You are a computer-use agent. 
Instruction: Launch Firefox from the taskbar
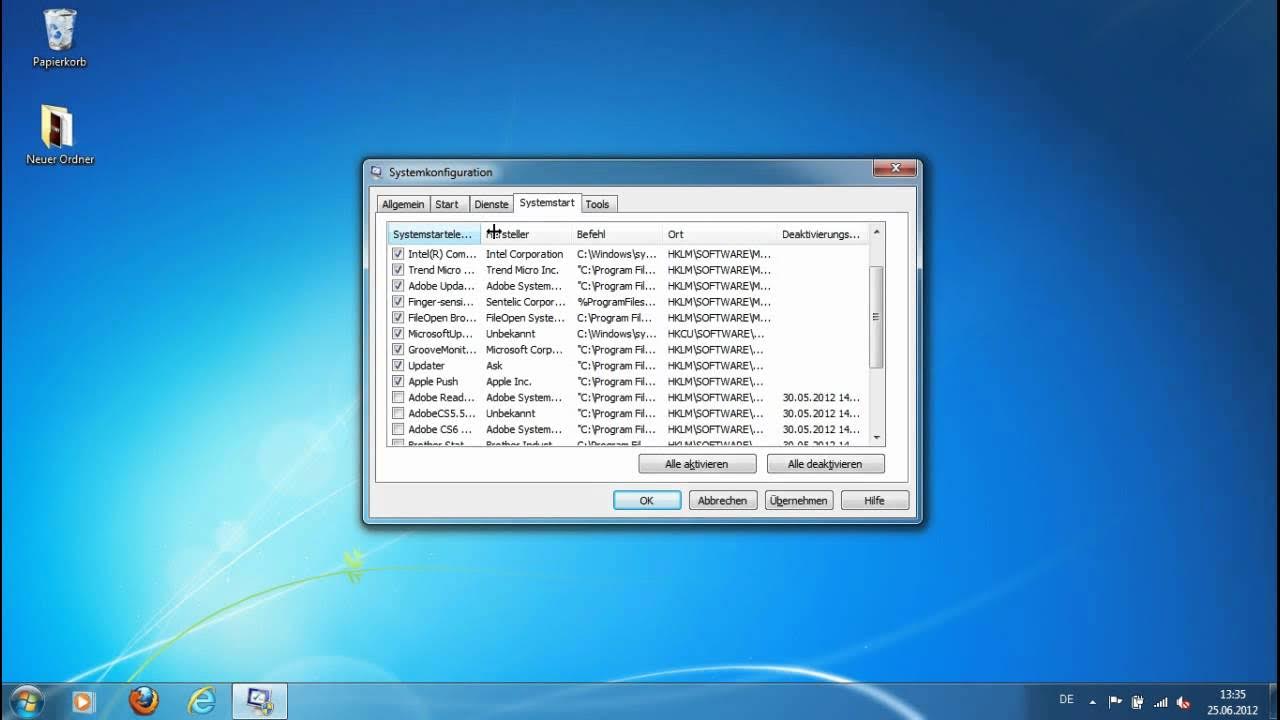pos(144,701)
